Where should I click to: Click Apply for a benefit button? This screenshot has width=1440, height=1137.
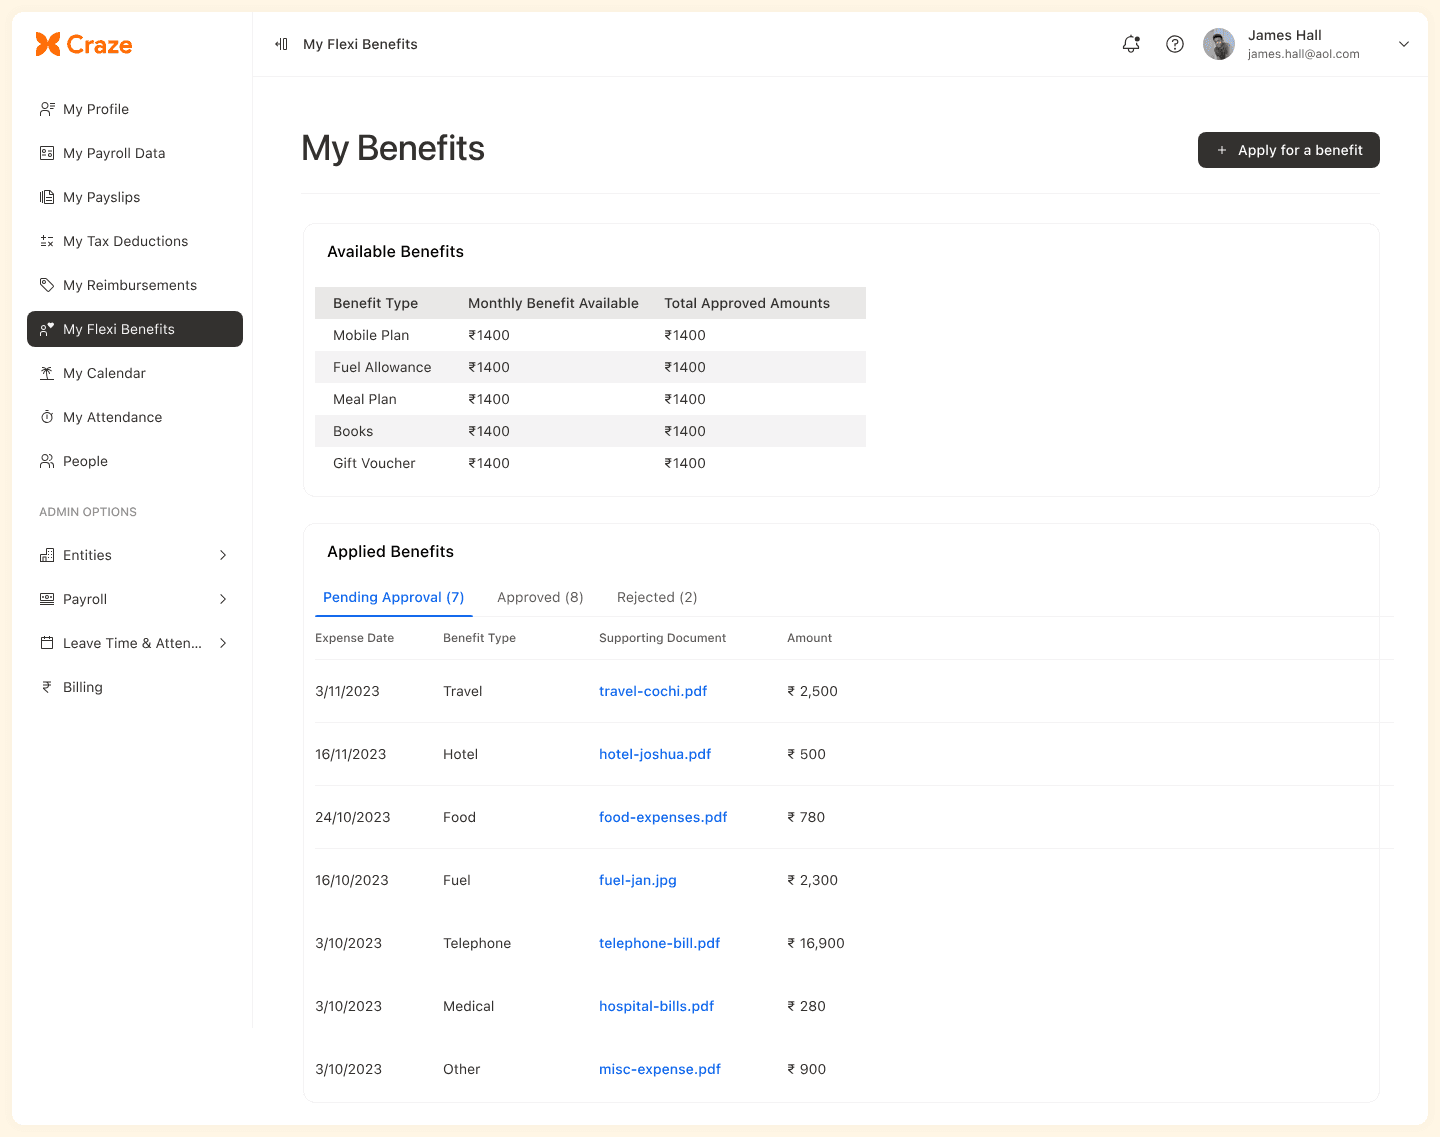1289,150
